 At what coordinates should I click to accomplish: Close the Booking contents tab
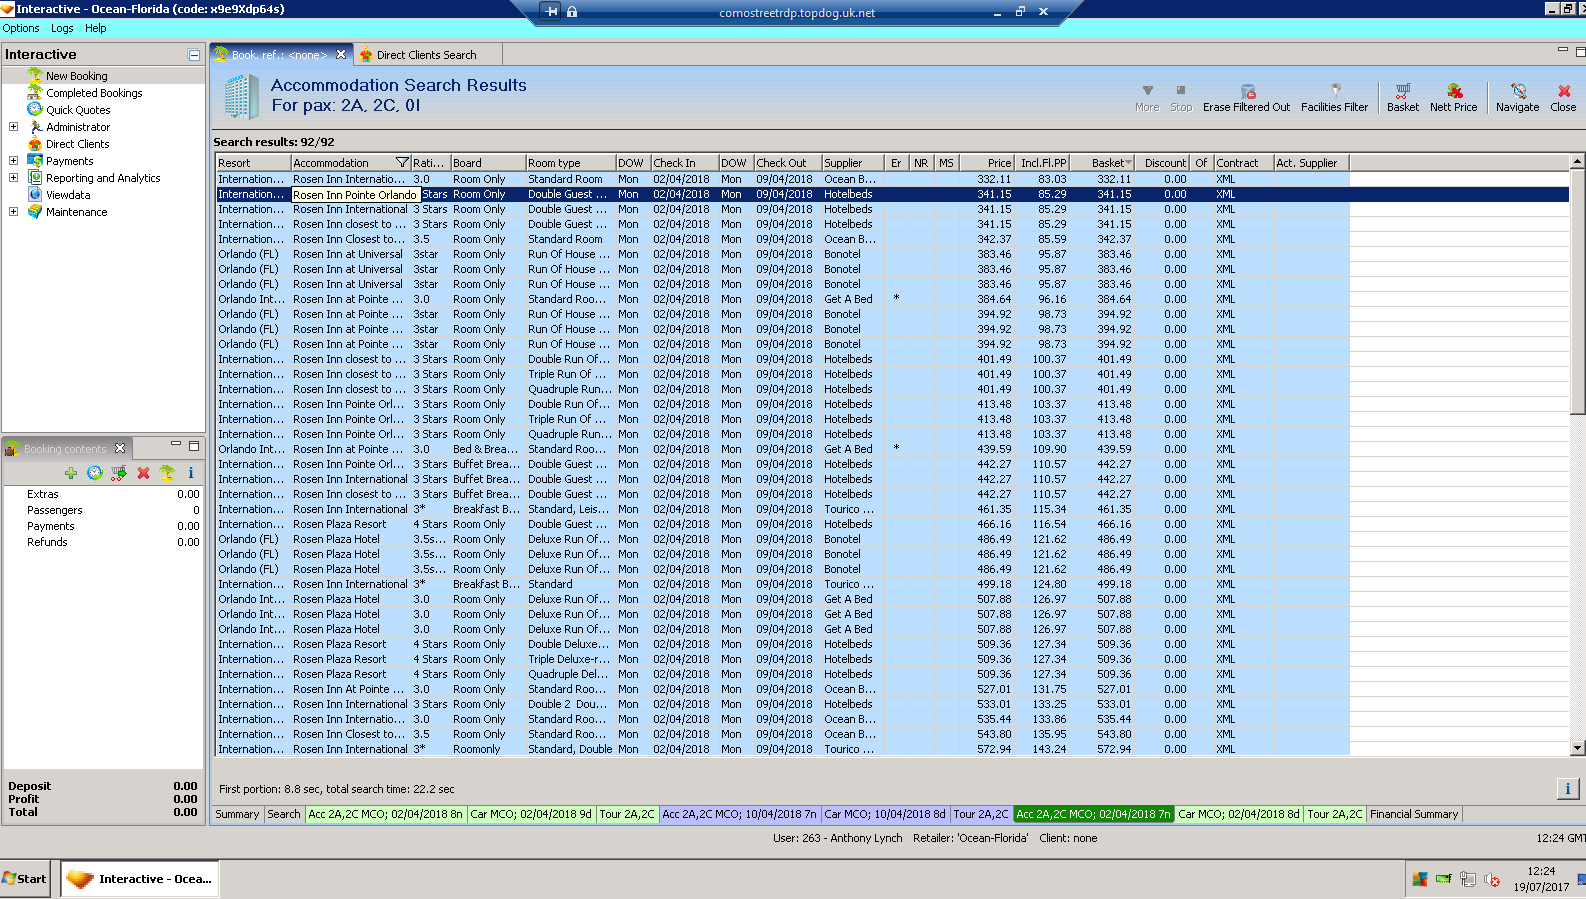pyautogui.click(x=120, y=448)
